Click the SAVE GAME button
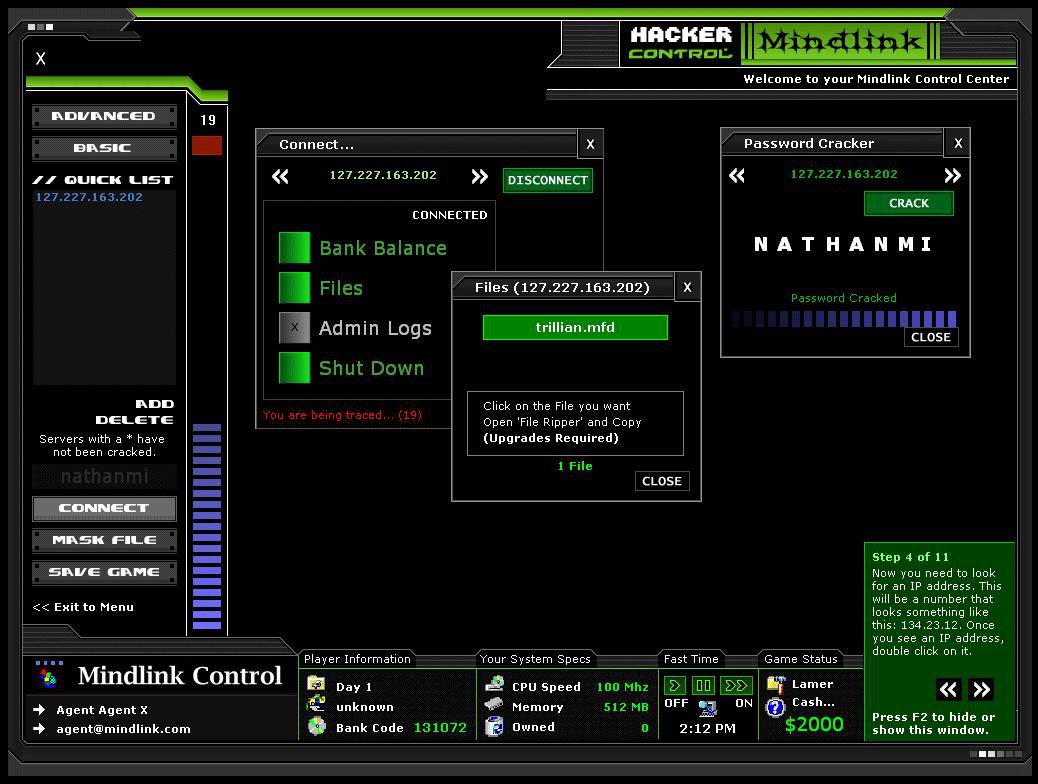Screen dimensions: 1038x784 [104, 571]
